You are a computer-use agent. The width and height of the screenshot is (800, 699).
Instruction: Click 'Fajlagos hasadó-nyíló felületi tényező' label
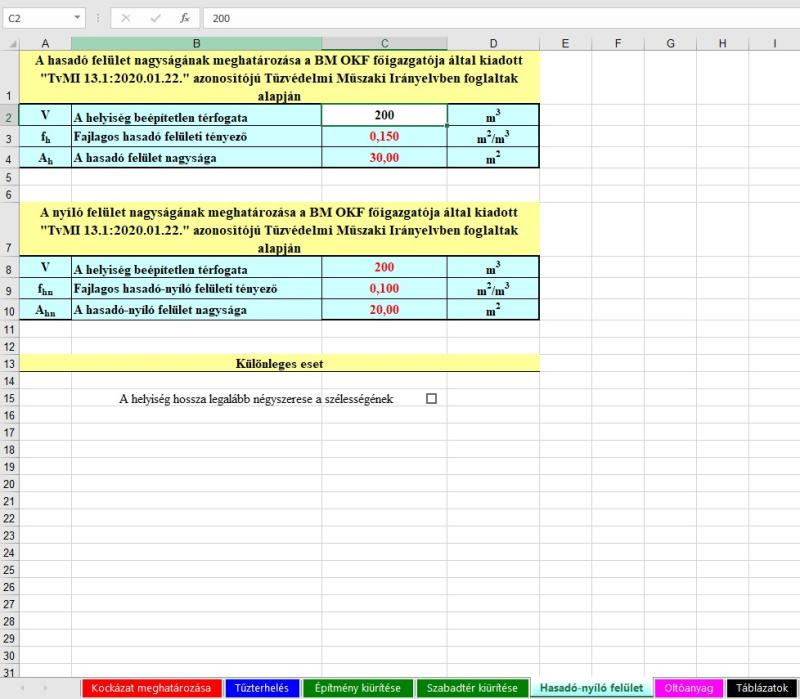[x=176, y=289]
